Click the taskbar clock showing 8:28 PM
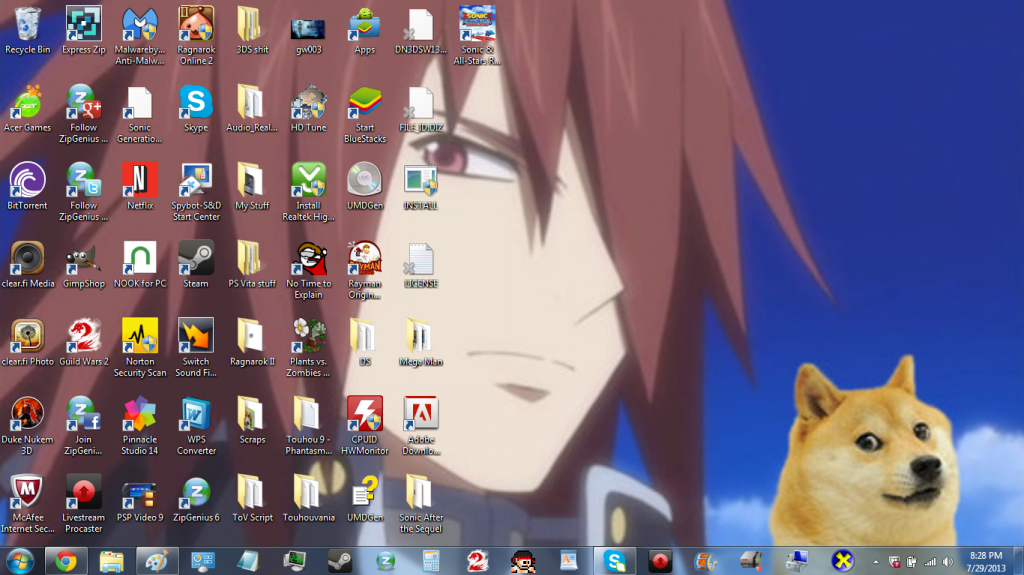 (985, 562)
